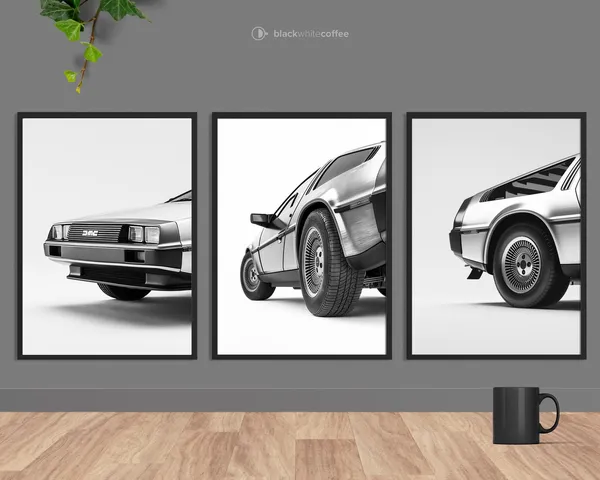Select the middle rear wheel close-up poster
Viewport: 600px width, 480px height.
coord(302,236)
